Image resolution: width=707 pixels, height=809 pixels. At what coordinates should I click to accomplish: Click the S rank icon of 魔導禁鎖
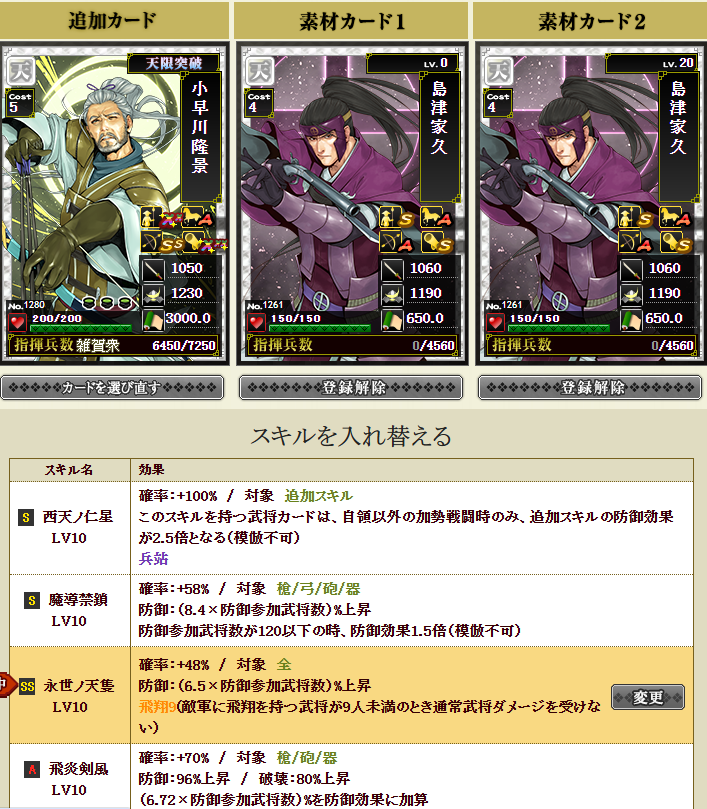[32, 600]
